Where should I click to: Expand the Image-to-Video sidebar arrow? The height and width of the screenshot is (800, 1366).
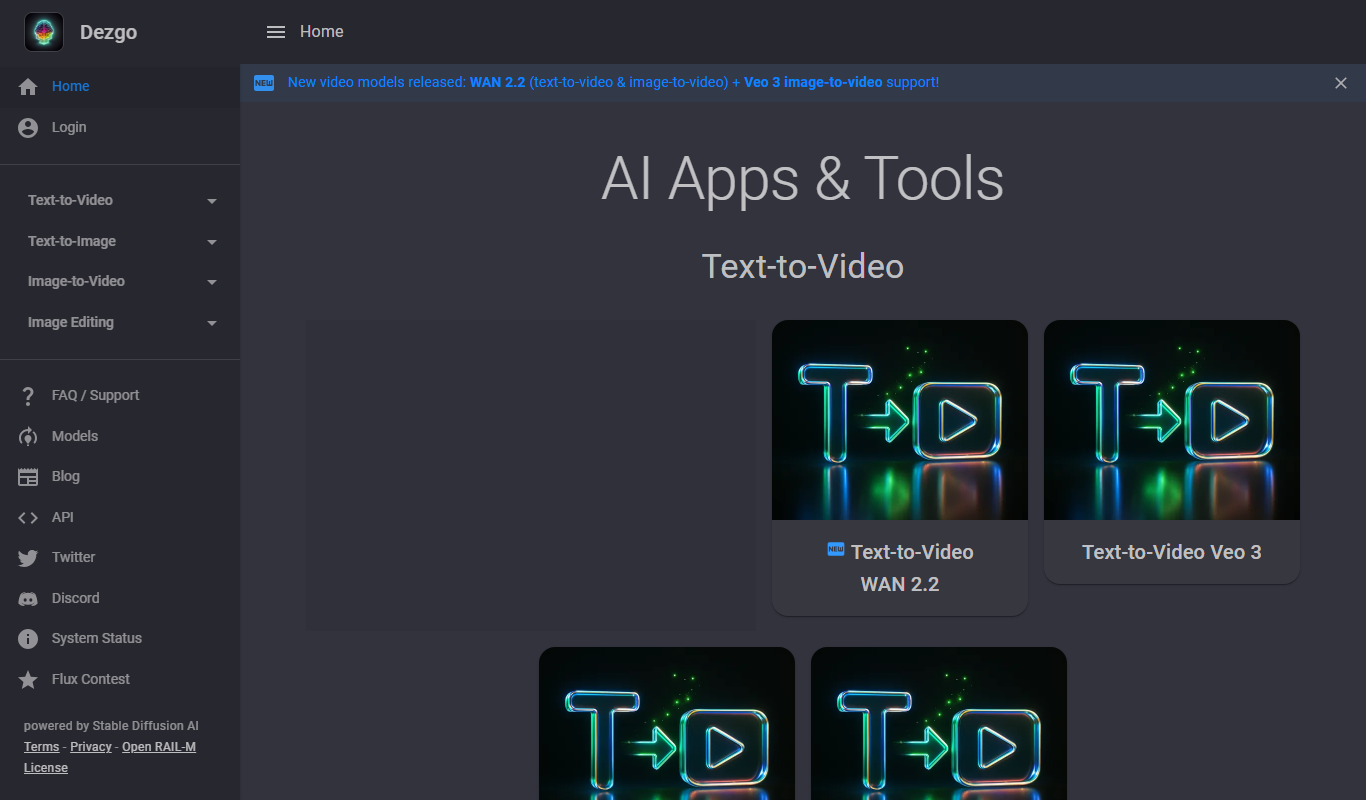click(212, 283)
